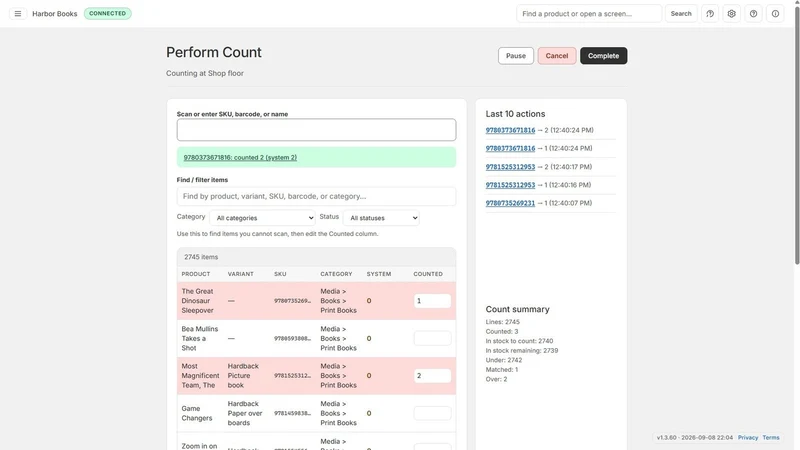Edit counted value for Bea Mullins Takes a Shot
The width and height of the screenshot is (800, 450).
(x=432, y=338)
